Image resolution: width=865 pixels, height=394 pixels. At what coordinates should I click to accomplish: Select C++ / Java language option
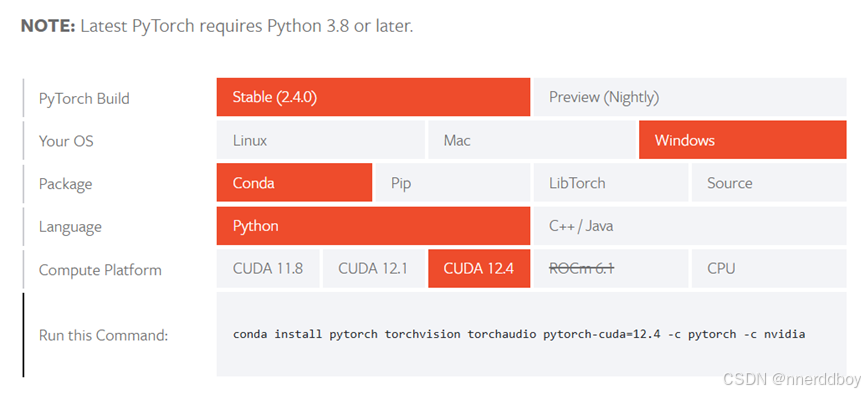pyautogui.click(x=690, y=226)
